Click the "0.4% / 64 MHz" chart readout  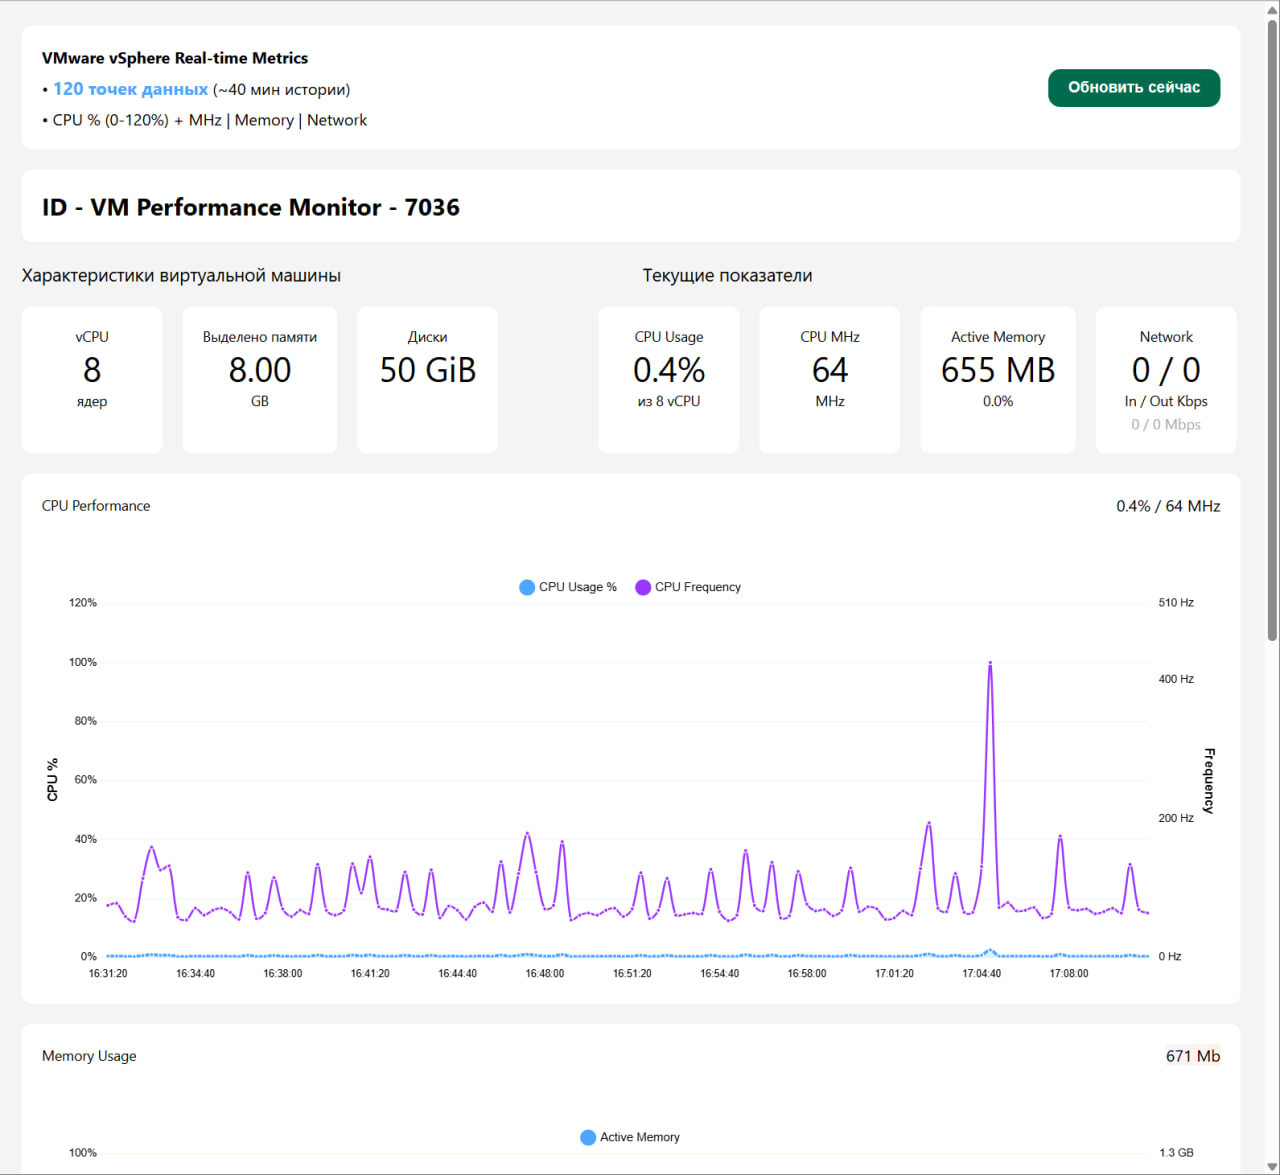[1168, 506]
